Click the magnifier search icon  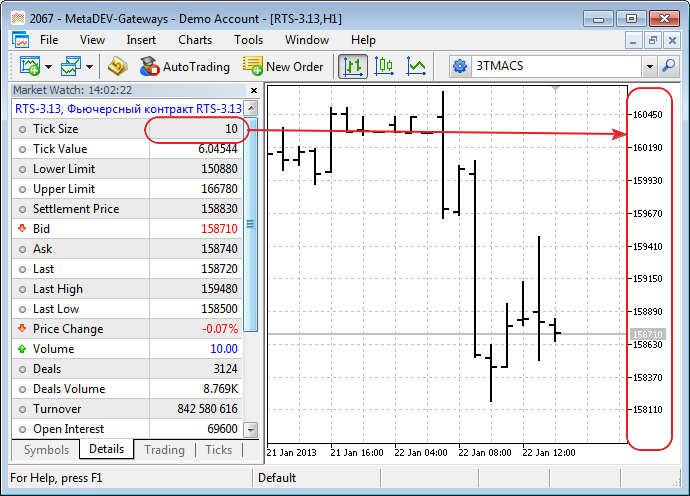pos(668,66)
